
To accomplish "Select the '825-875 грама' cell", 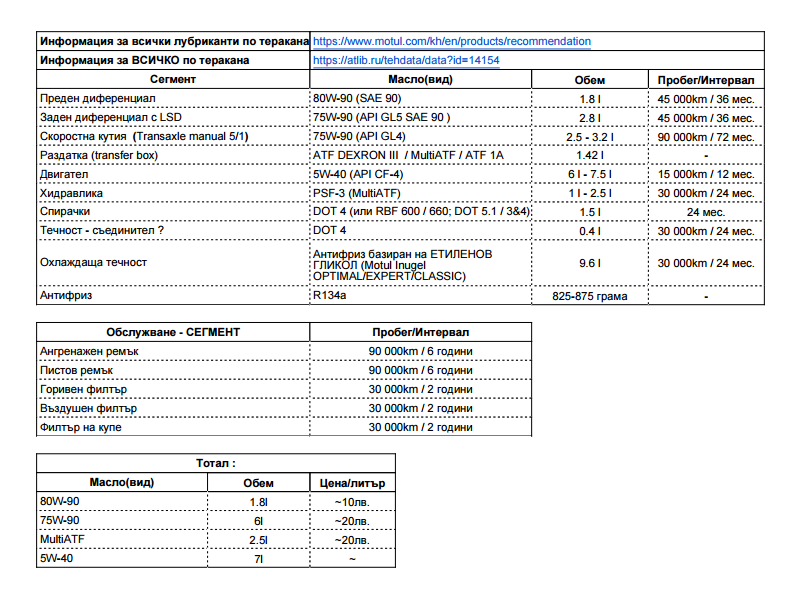I will 590,296.
